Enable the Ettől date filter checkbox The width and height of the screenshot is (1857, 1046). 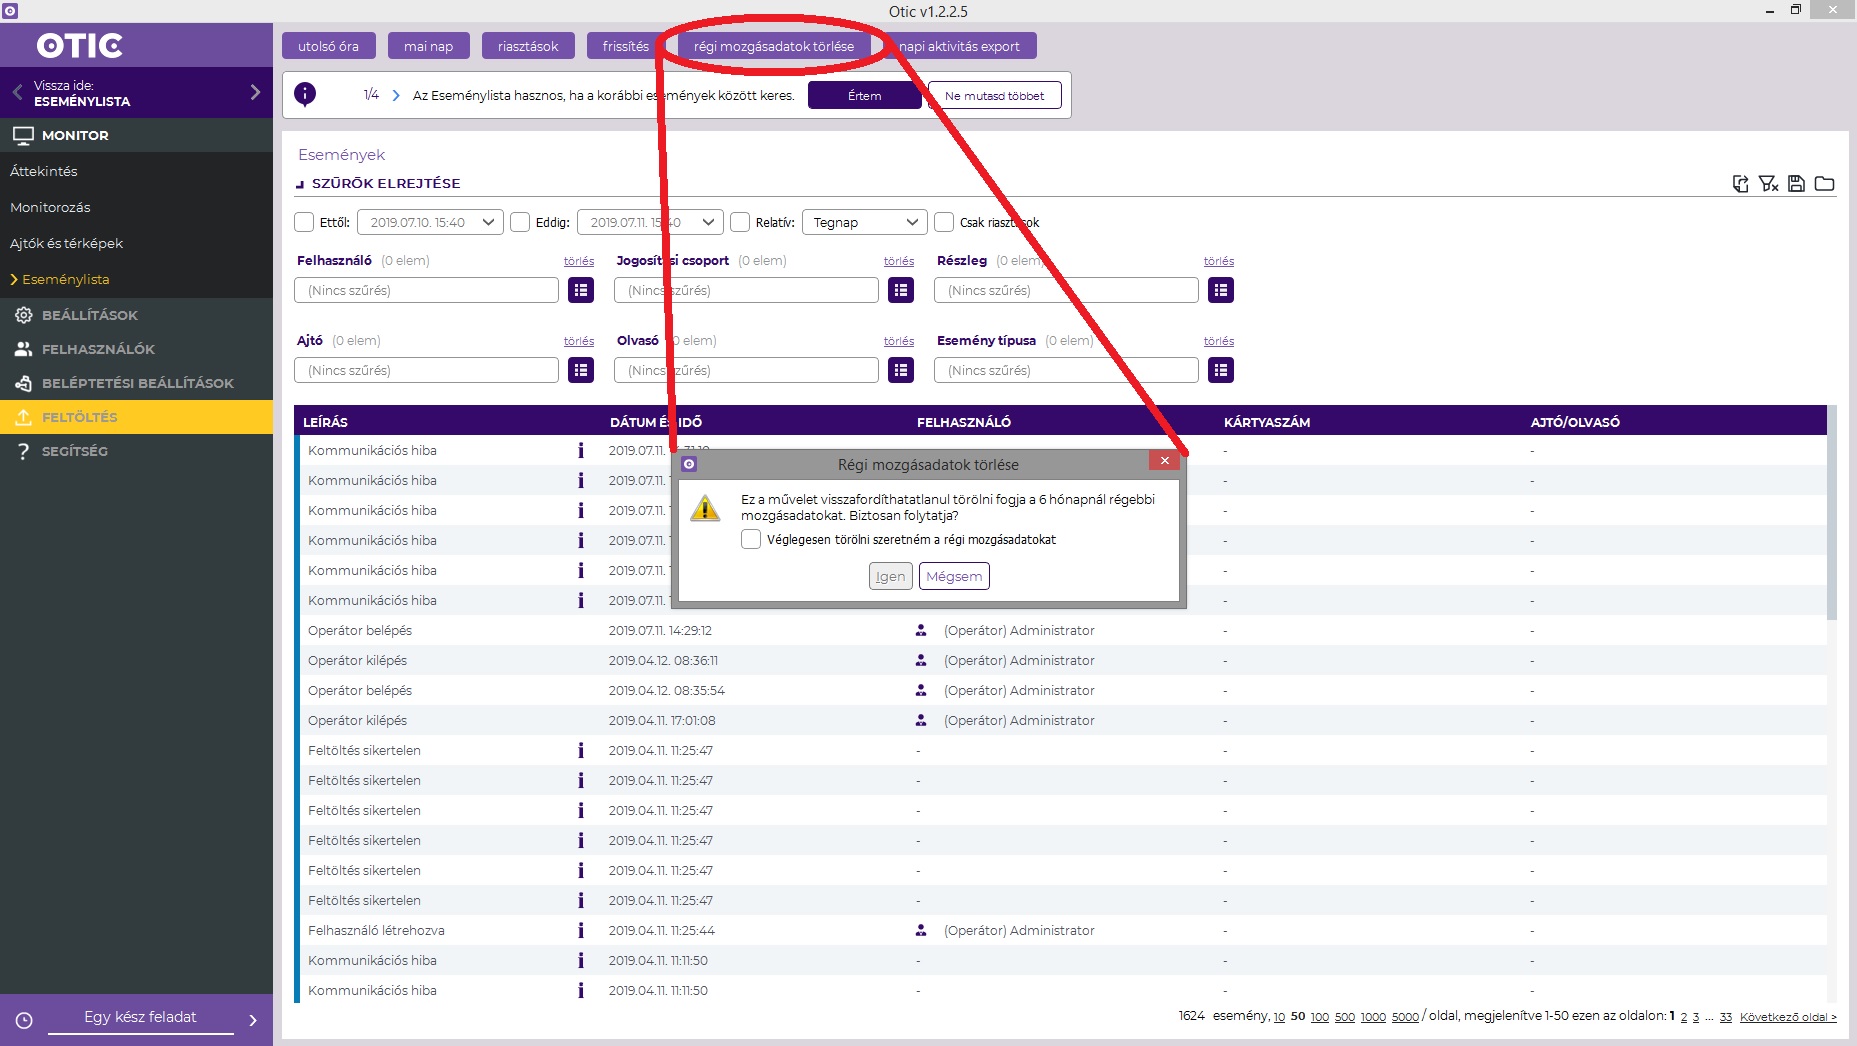pos(304,222)
